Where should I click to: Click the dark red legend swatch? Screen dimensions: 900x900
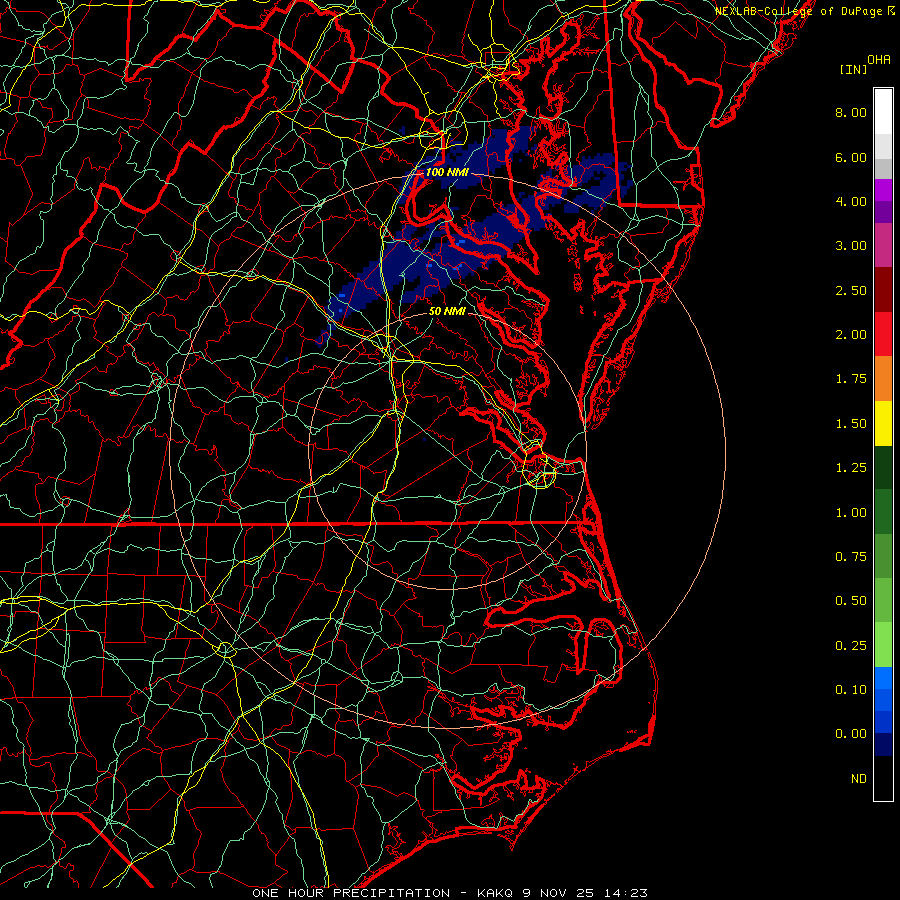[x=883, y=290]
